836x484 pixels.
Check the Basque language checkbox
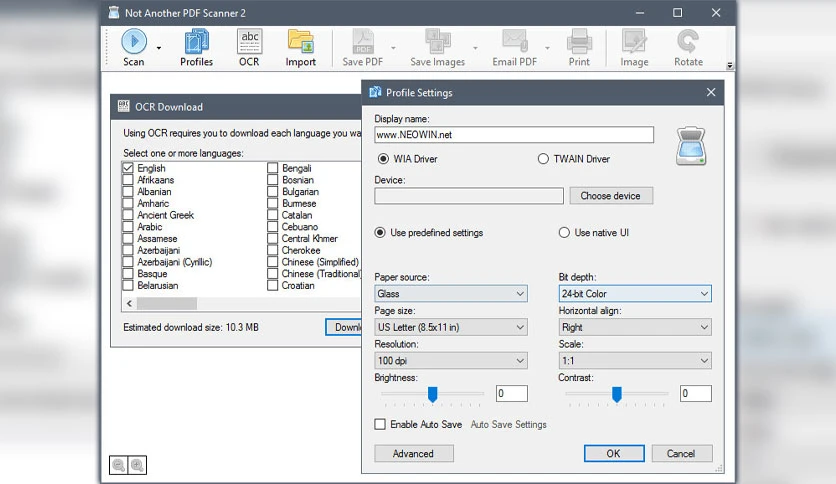click(x=128, y=273)
